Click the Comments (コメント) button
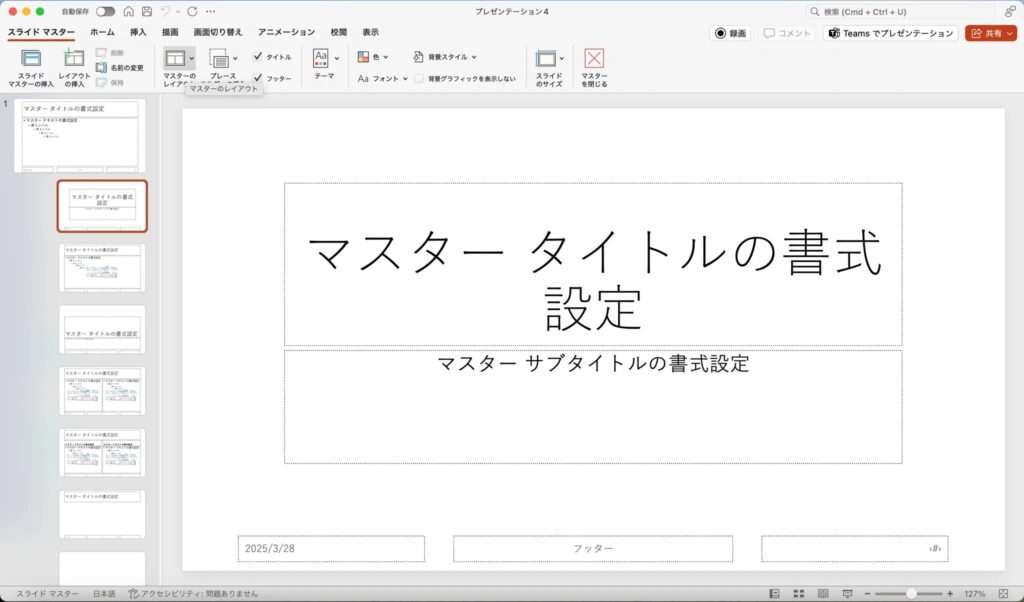Viewport: 1024px width, 602px height. 787,33
